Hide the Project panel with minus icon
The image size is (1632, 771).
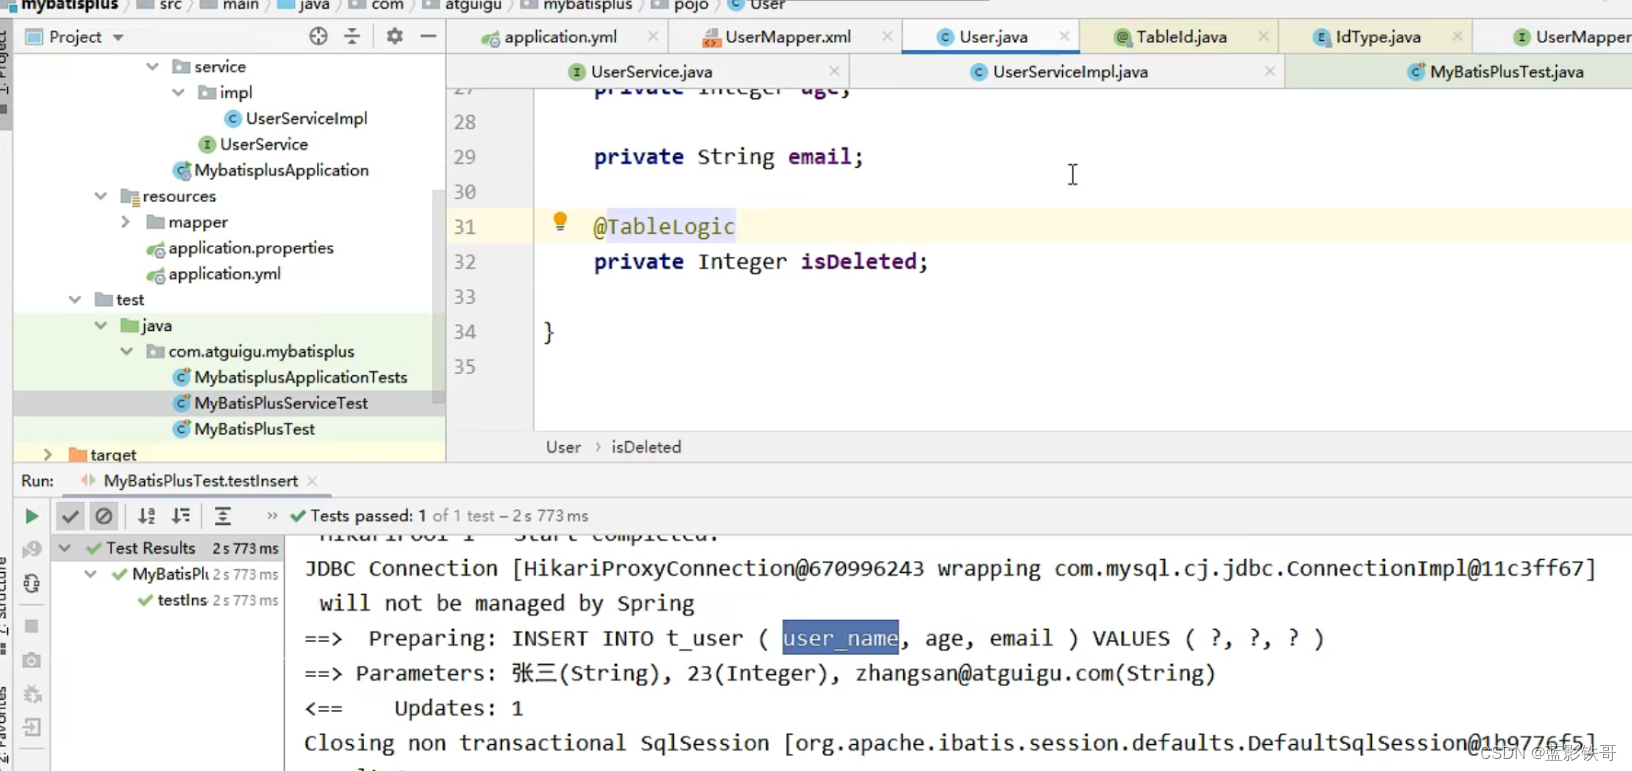click(428, 36)
